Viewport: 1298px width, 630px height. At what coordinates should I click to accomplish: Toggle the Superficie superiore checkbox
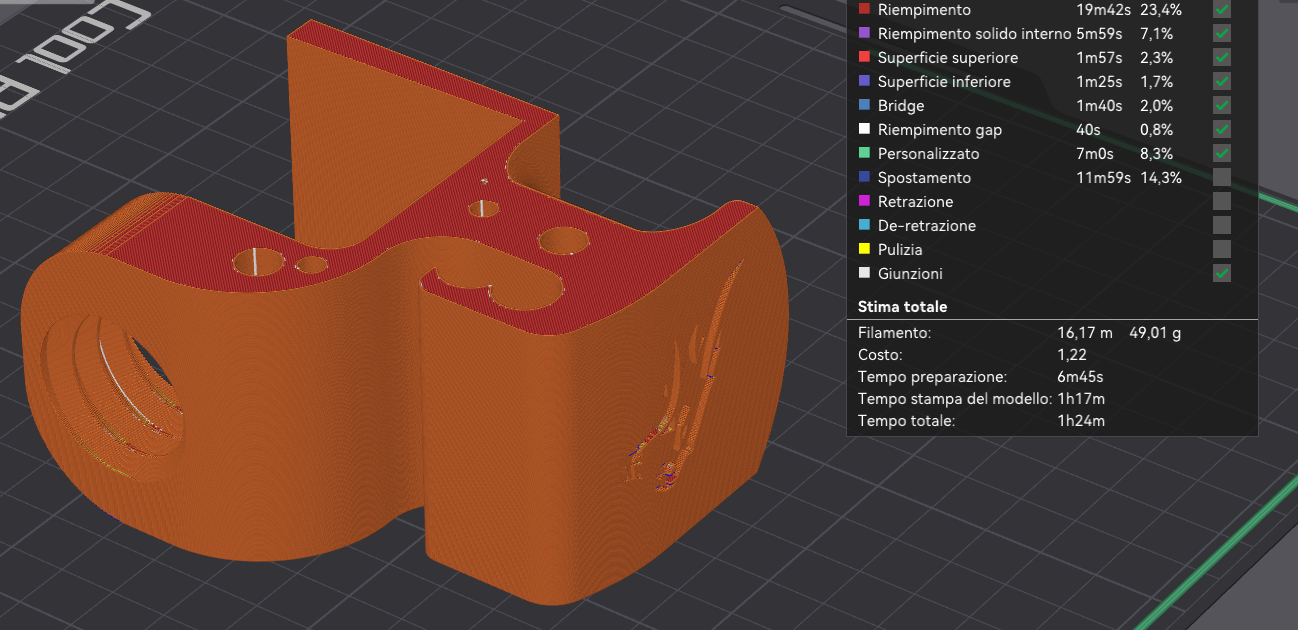[x=1222, y=58]
